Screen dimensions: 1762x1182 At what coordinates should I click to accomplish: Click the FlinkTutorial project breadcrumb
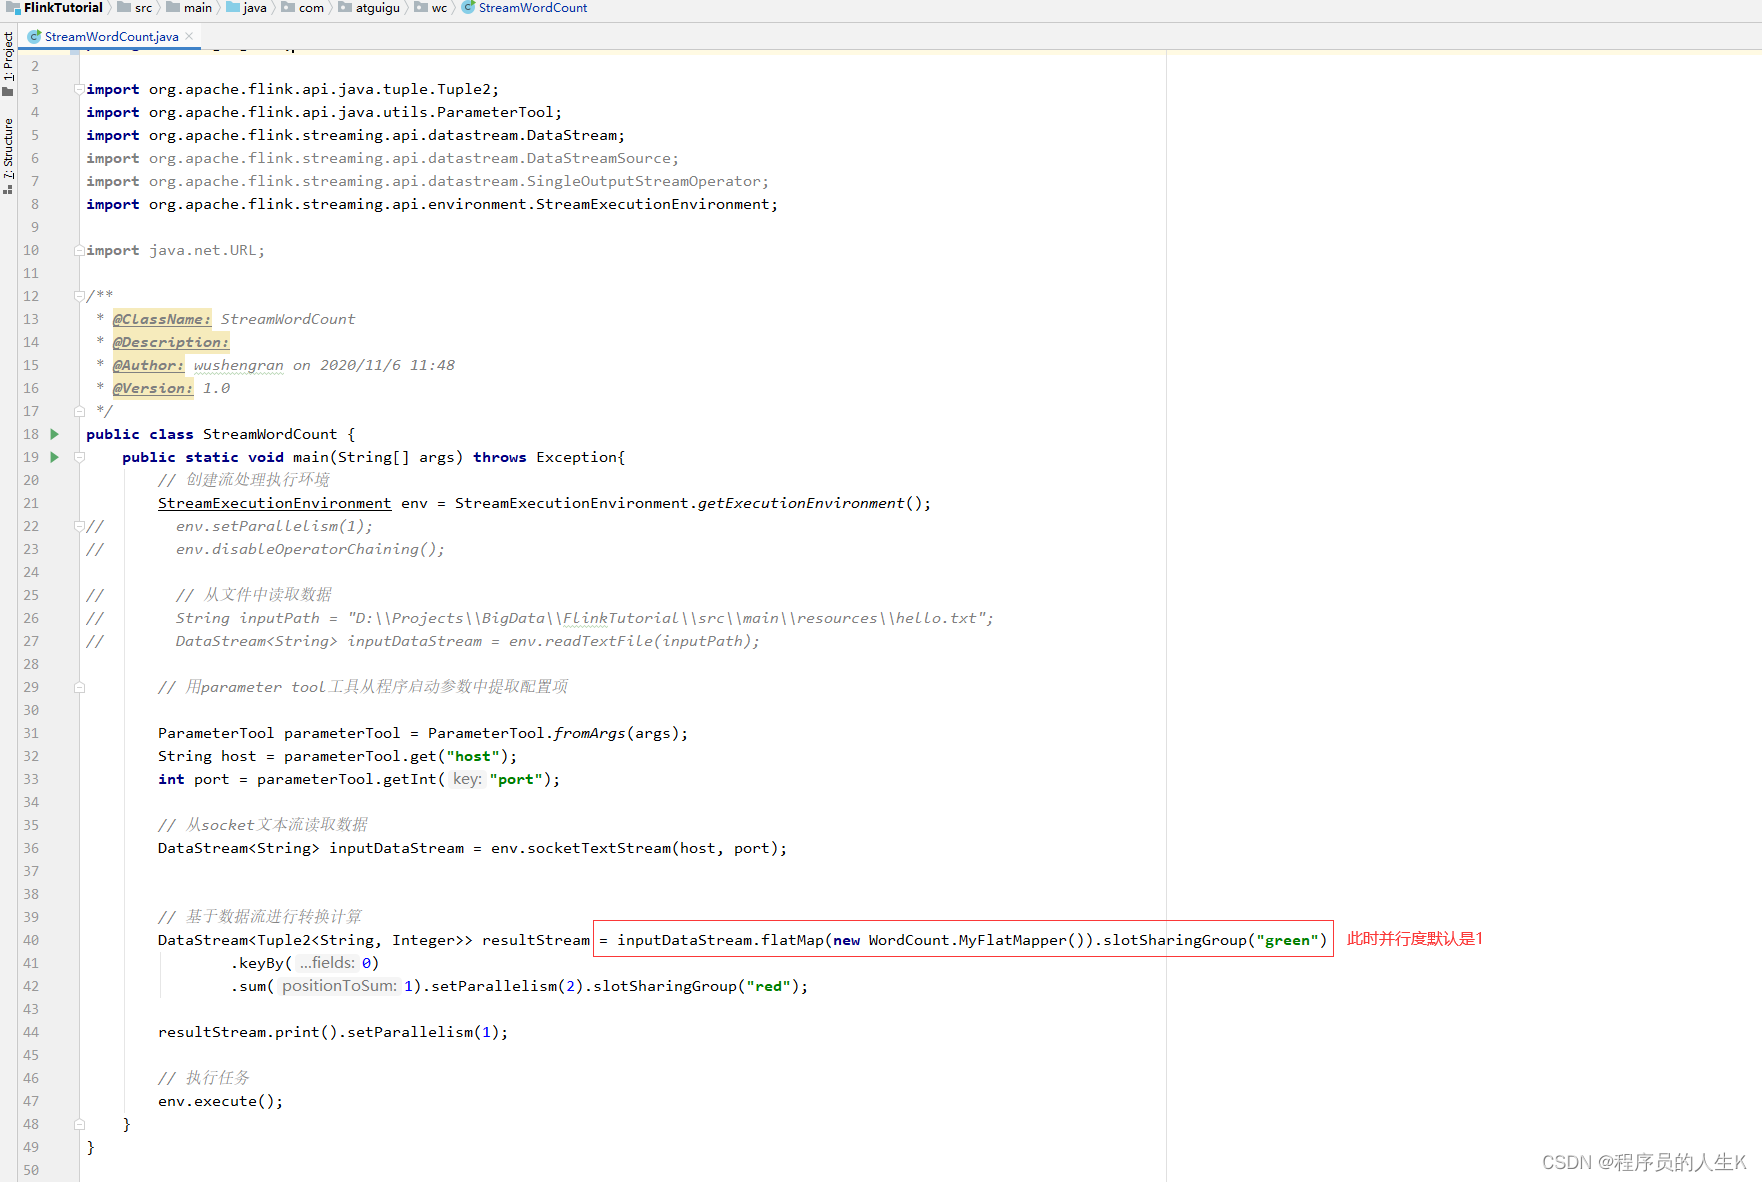click(x=62, y=8)
